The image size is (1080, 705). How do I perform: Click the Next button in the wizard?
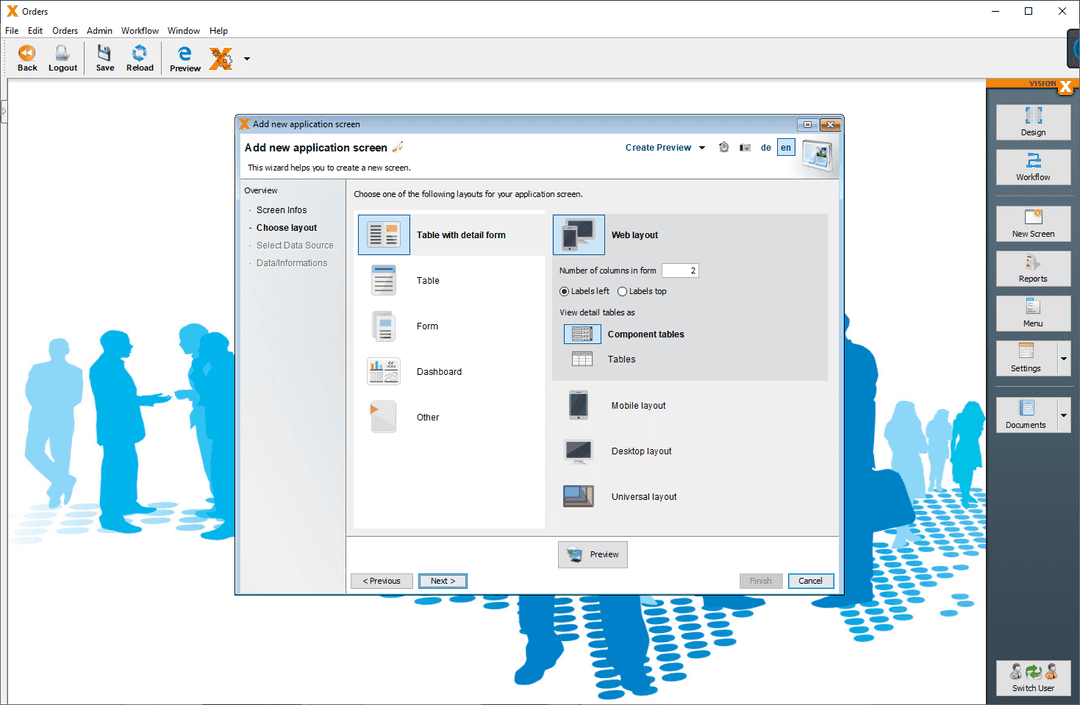[442, 581]
